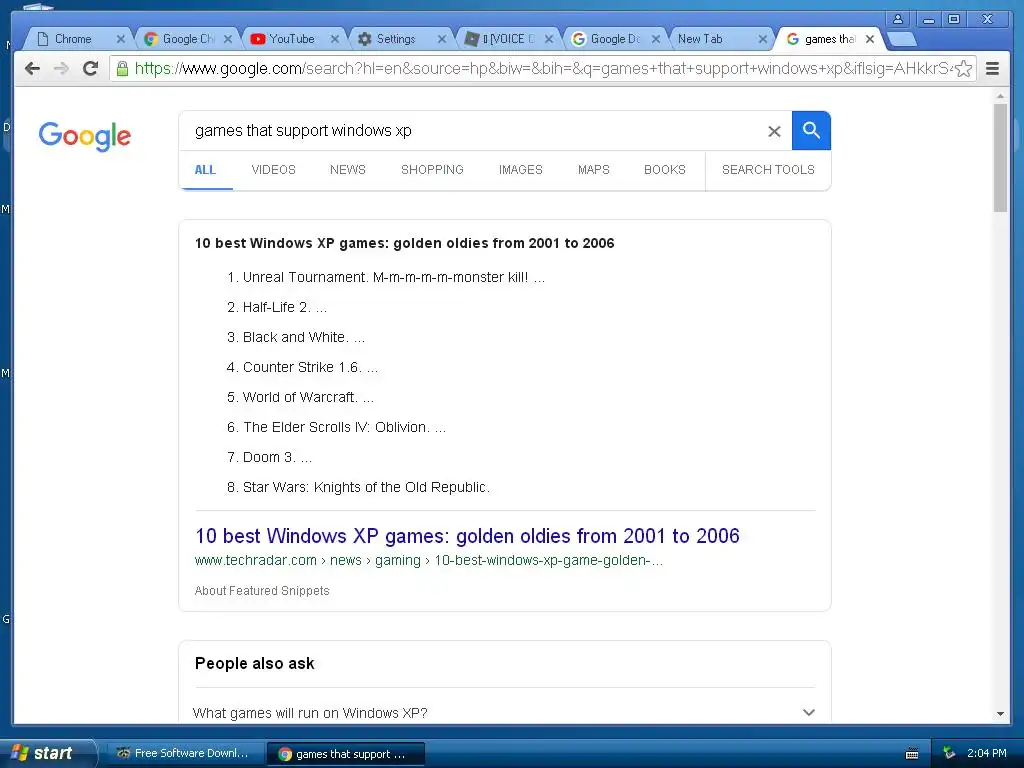Screen dimensions: 1024x768
Task: Click the featured snippet bold heading
Action: 404,243
